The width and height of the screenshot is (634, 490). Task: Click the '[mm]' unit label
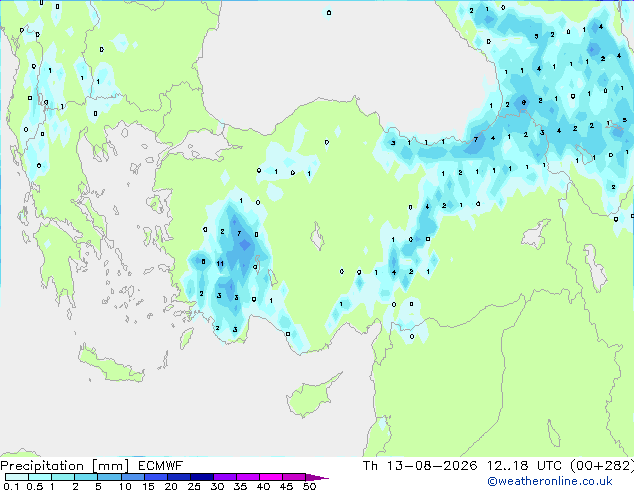point(110,466)
